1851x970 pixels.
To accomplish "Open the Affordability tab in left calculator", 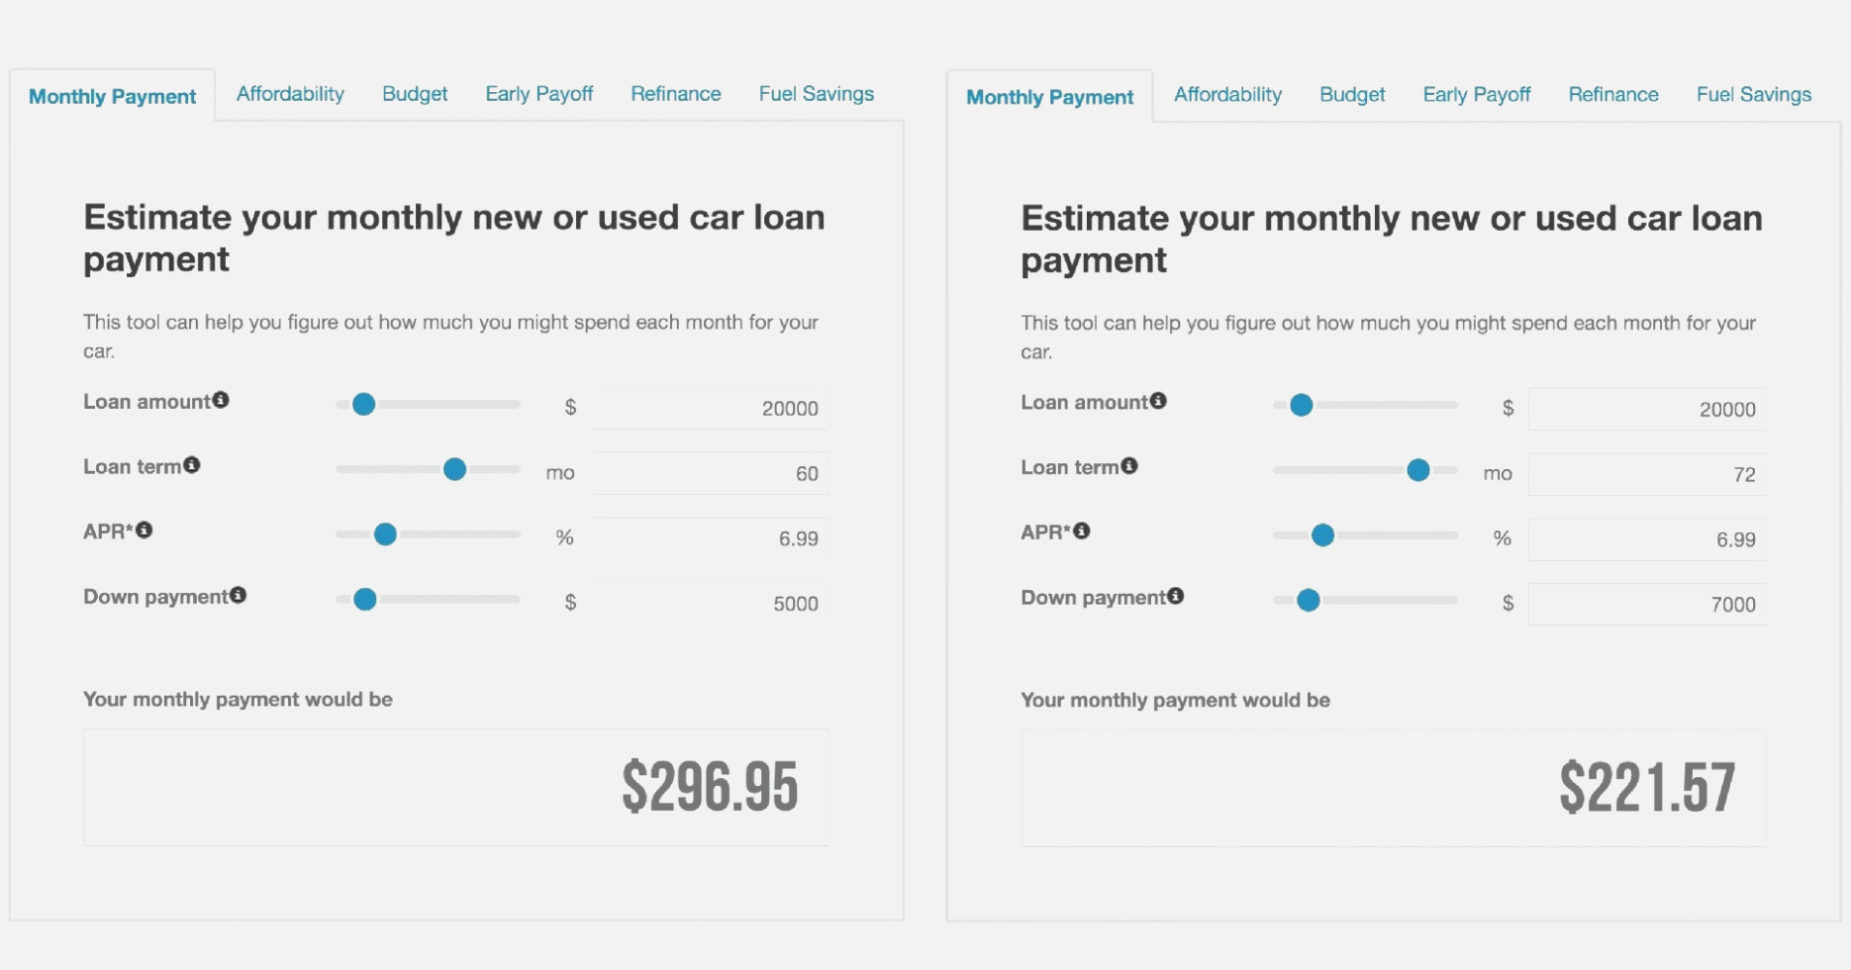I will point(290,94).
